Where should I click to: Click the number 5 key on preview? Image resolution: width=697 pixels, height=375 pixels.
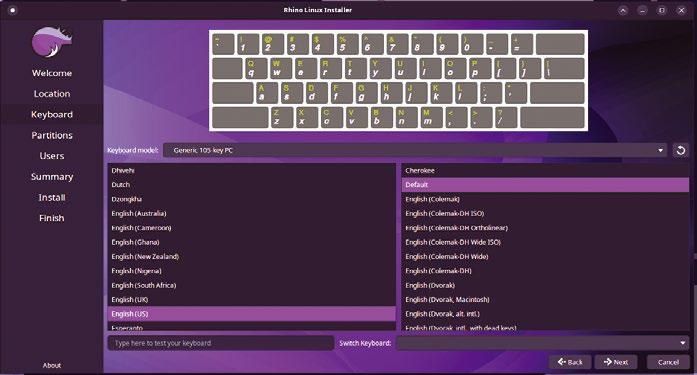click(347, 44)
